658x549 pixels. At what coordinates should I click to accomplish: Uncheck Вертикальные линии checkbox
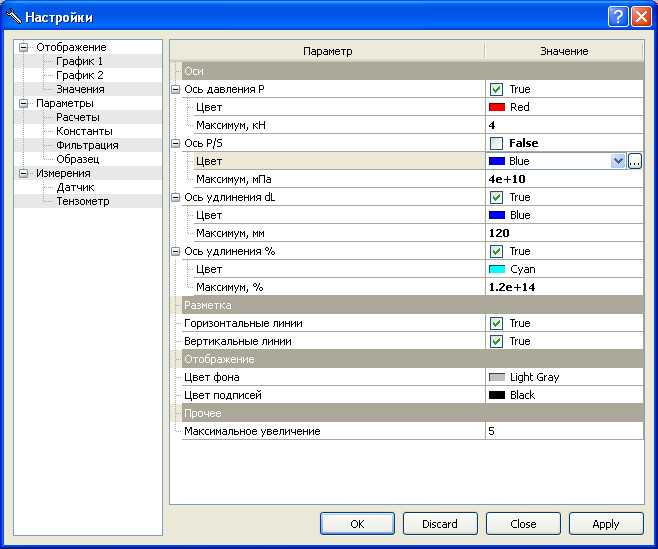point(496,342)
